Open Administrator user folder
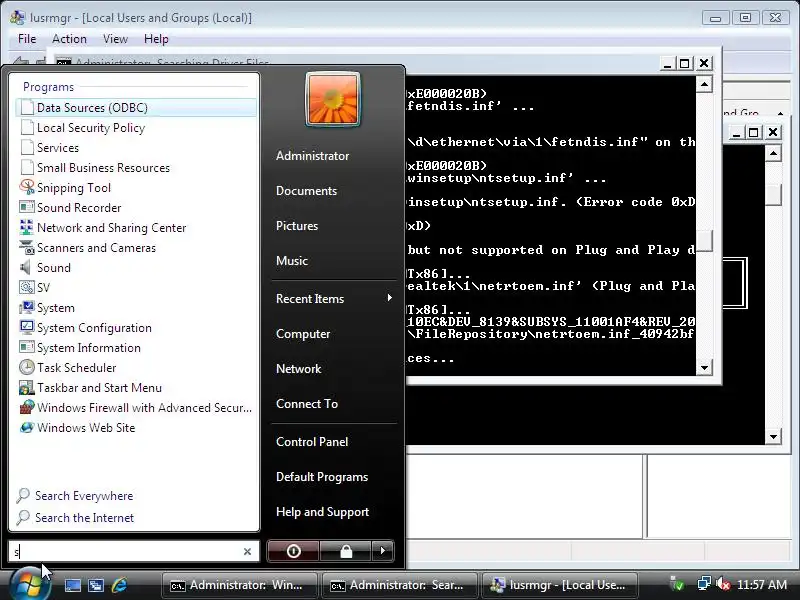Screen dimensions: 800x600 [312, 156]
